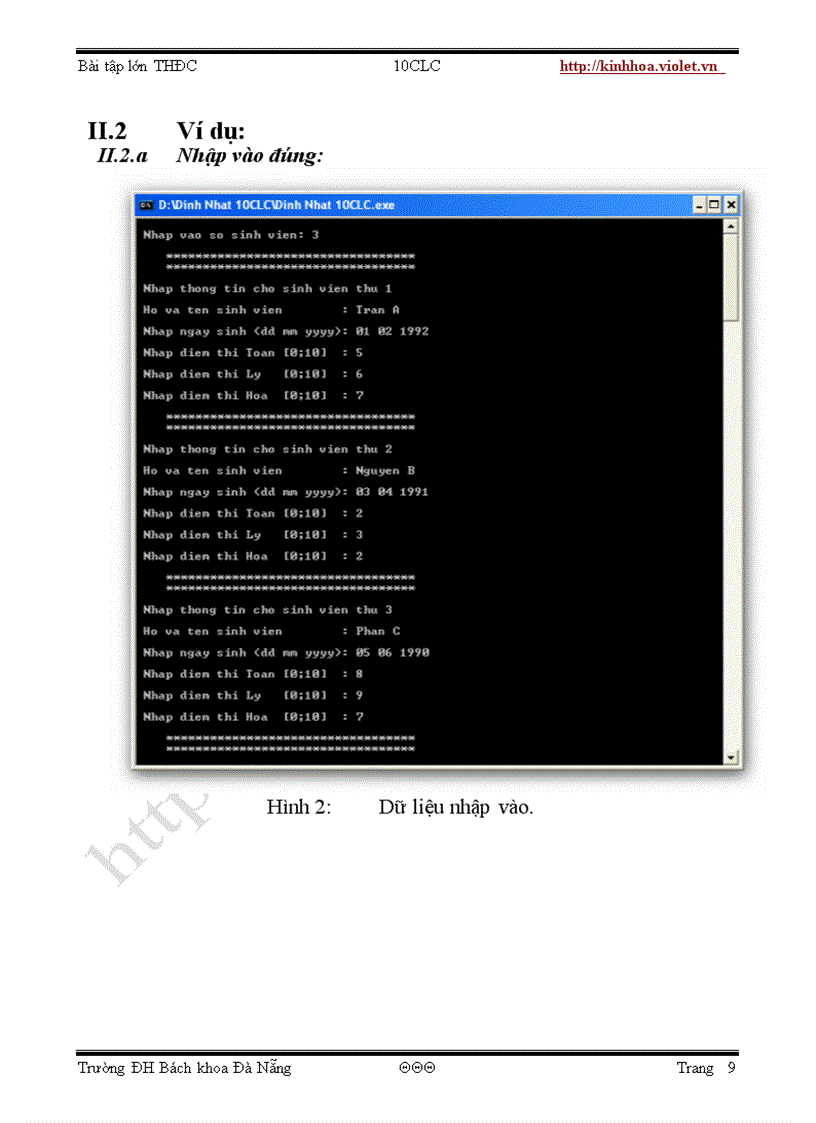Minimize the Dinh Nhat 10CLC.exe console window
Screen dimensions: 816x1123
pos(700,205)
